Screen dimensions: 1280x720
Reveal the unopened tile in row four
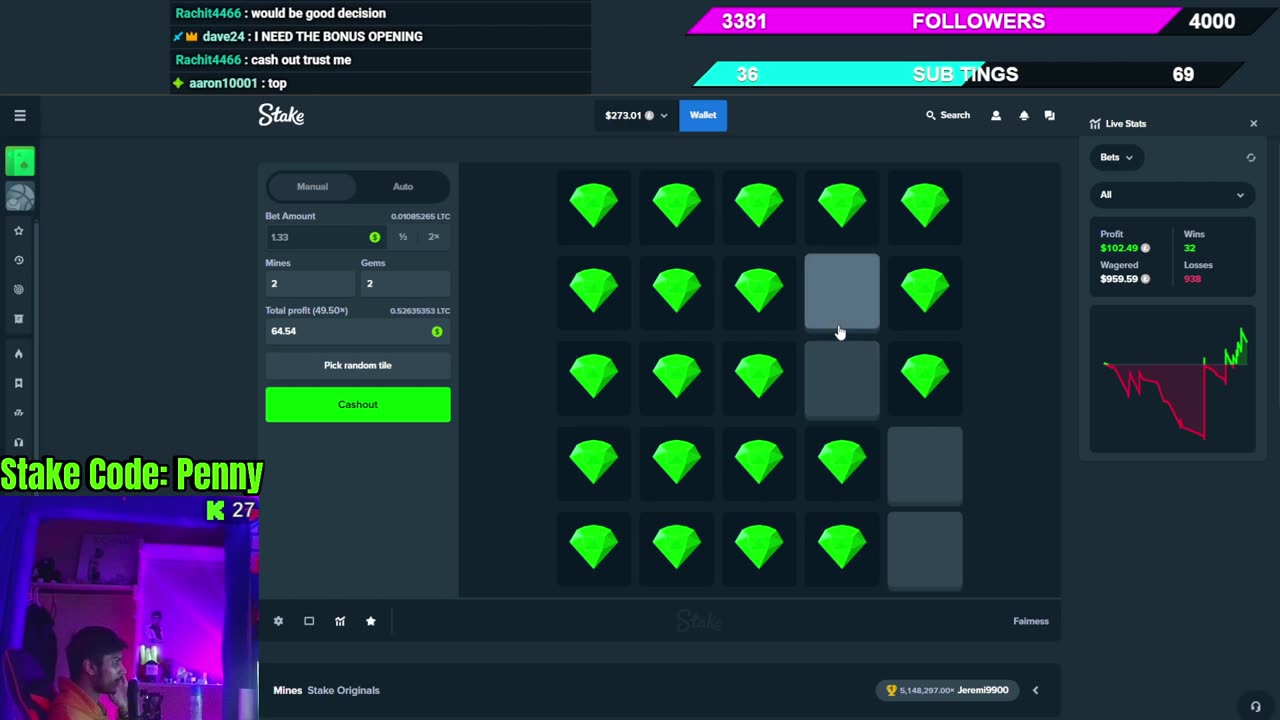pyautogui.click(x=925, y=465)
